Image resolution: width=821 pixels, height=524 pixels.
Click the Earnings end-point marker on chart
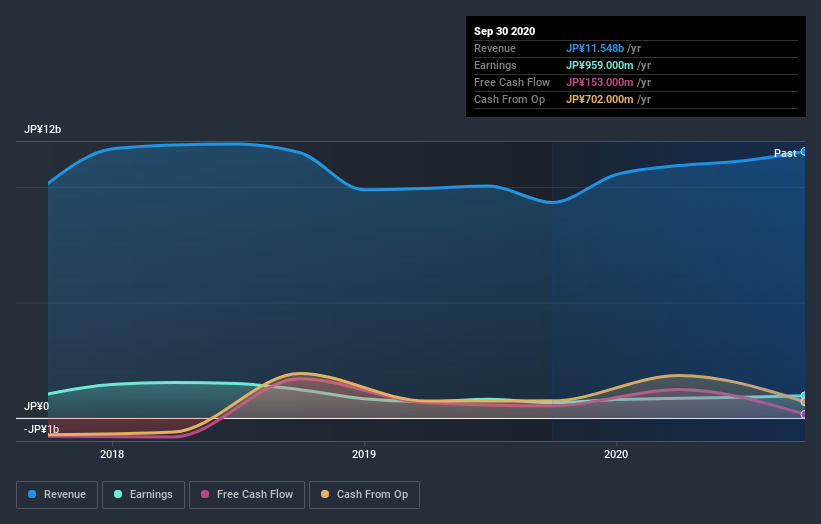point(804,396)
